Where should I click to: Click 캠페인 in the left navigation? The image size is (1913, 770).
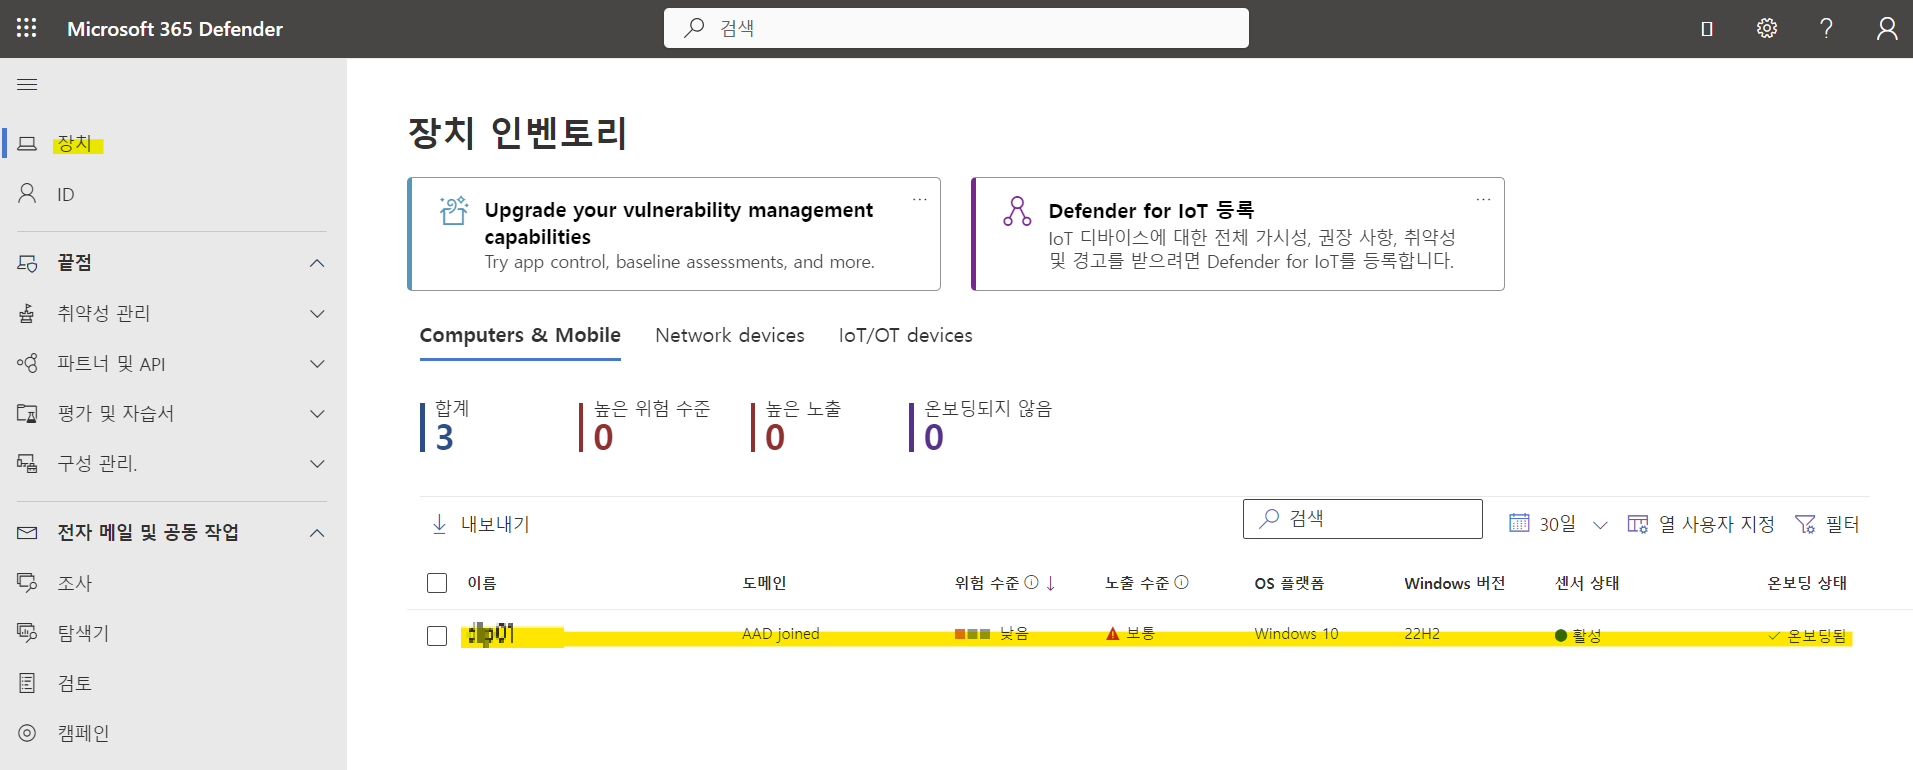(83, 733)
